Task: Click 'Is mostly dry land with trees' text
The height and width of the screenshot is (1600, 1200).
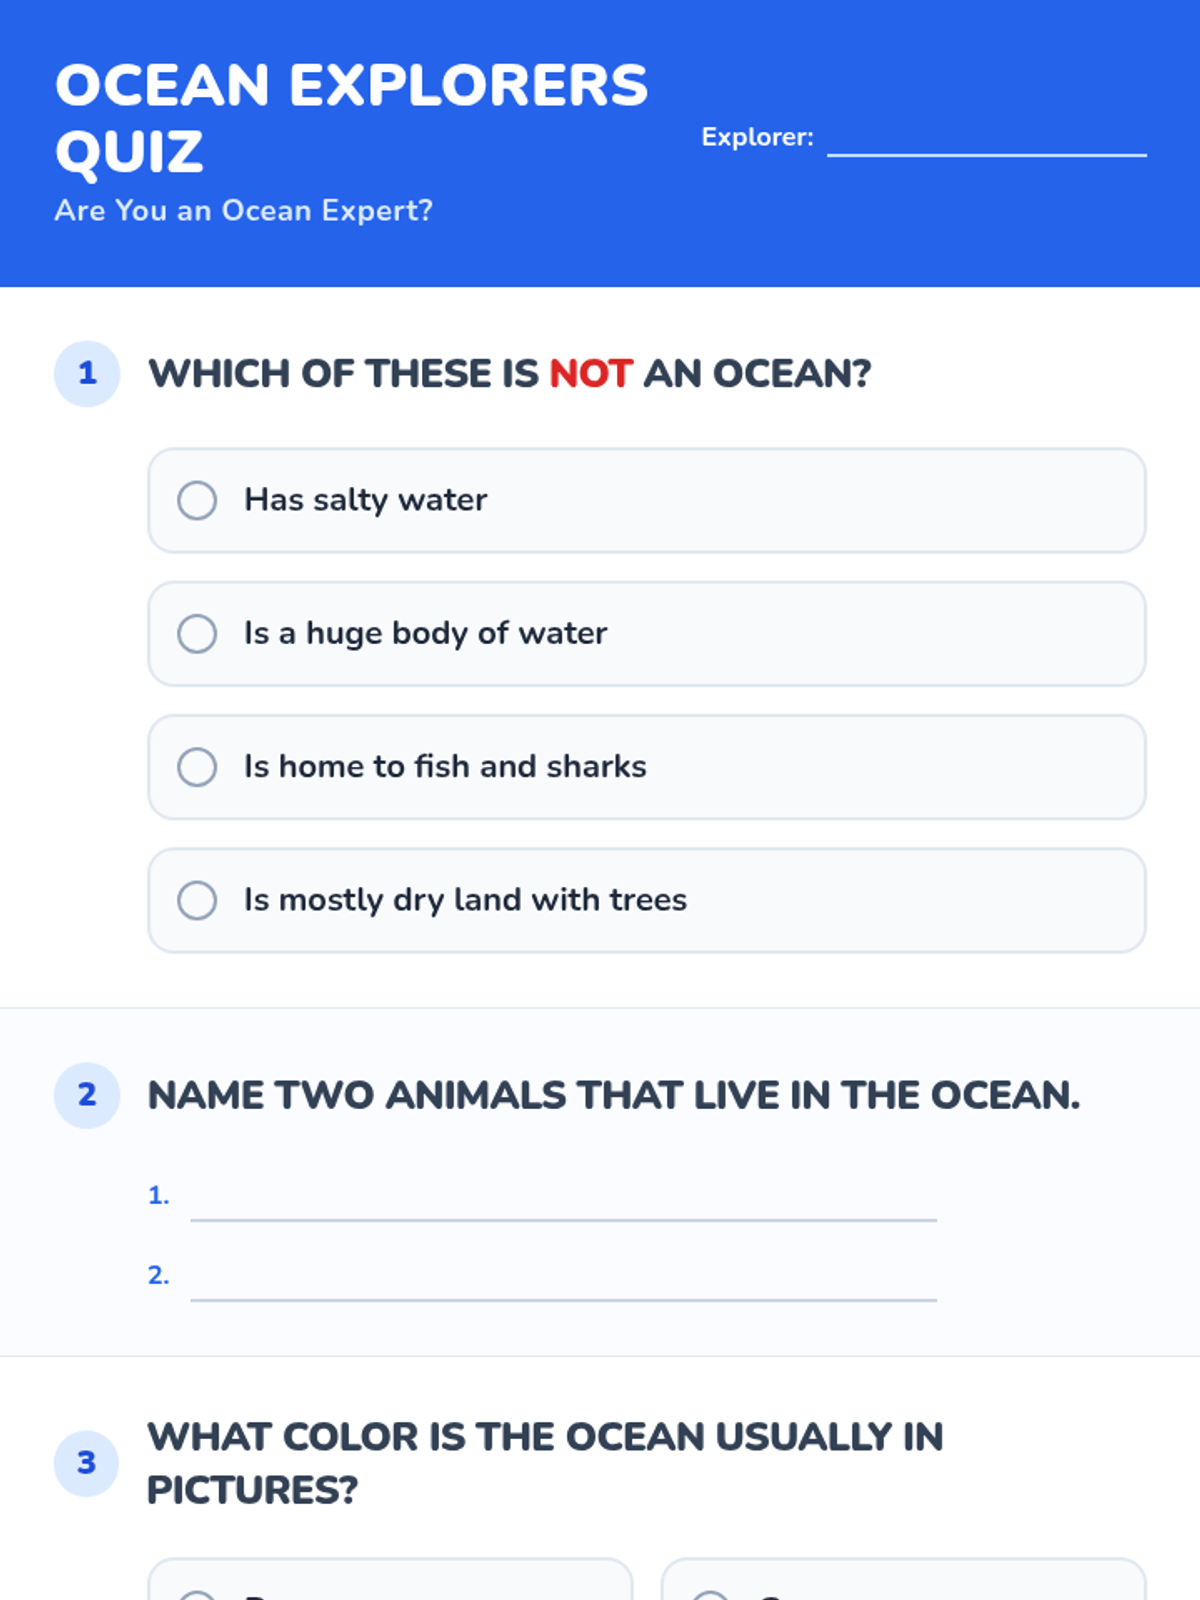Action: point(465,900)
